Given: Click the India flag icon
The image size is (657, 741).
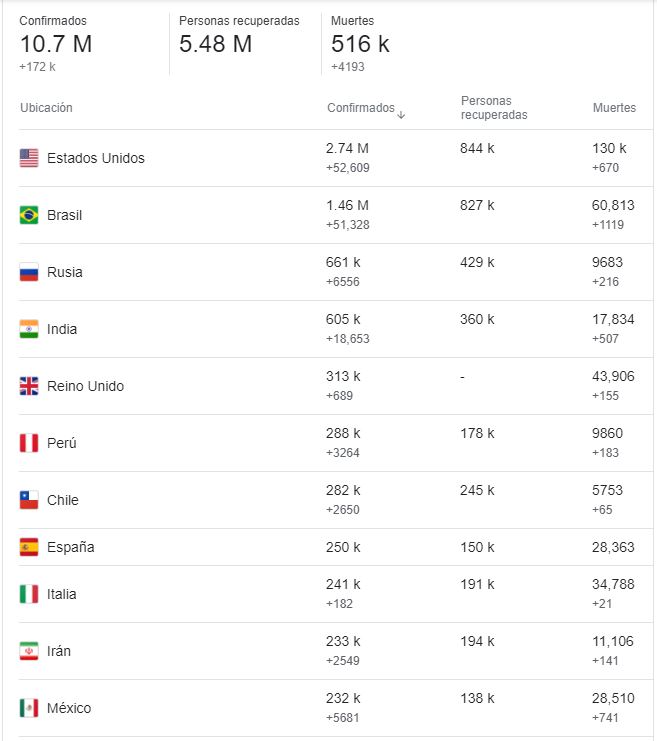Looking at the screenshot, I should (x=29, y=329).
